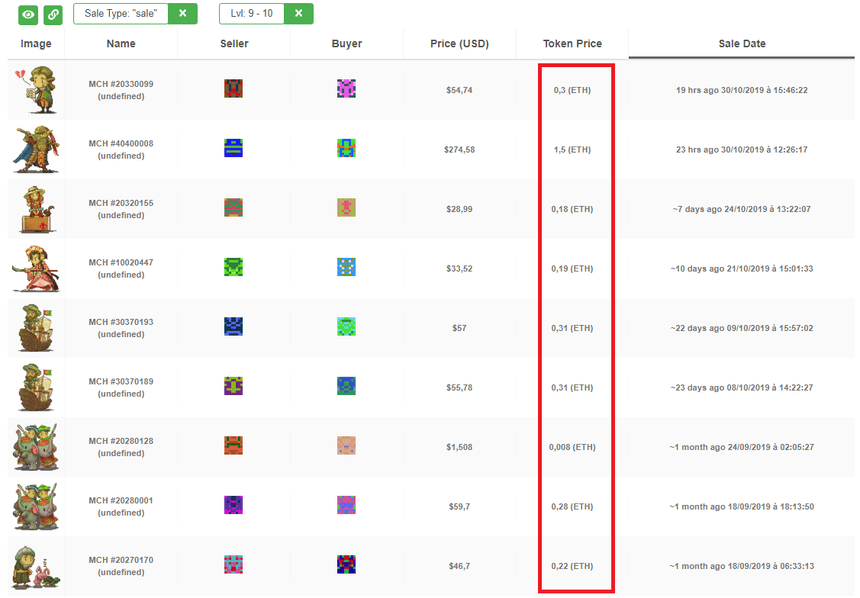Remove the Sale Type "sale" filter

point(182,14)
